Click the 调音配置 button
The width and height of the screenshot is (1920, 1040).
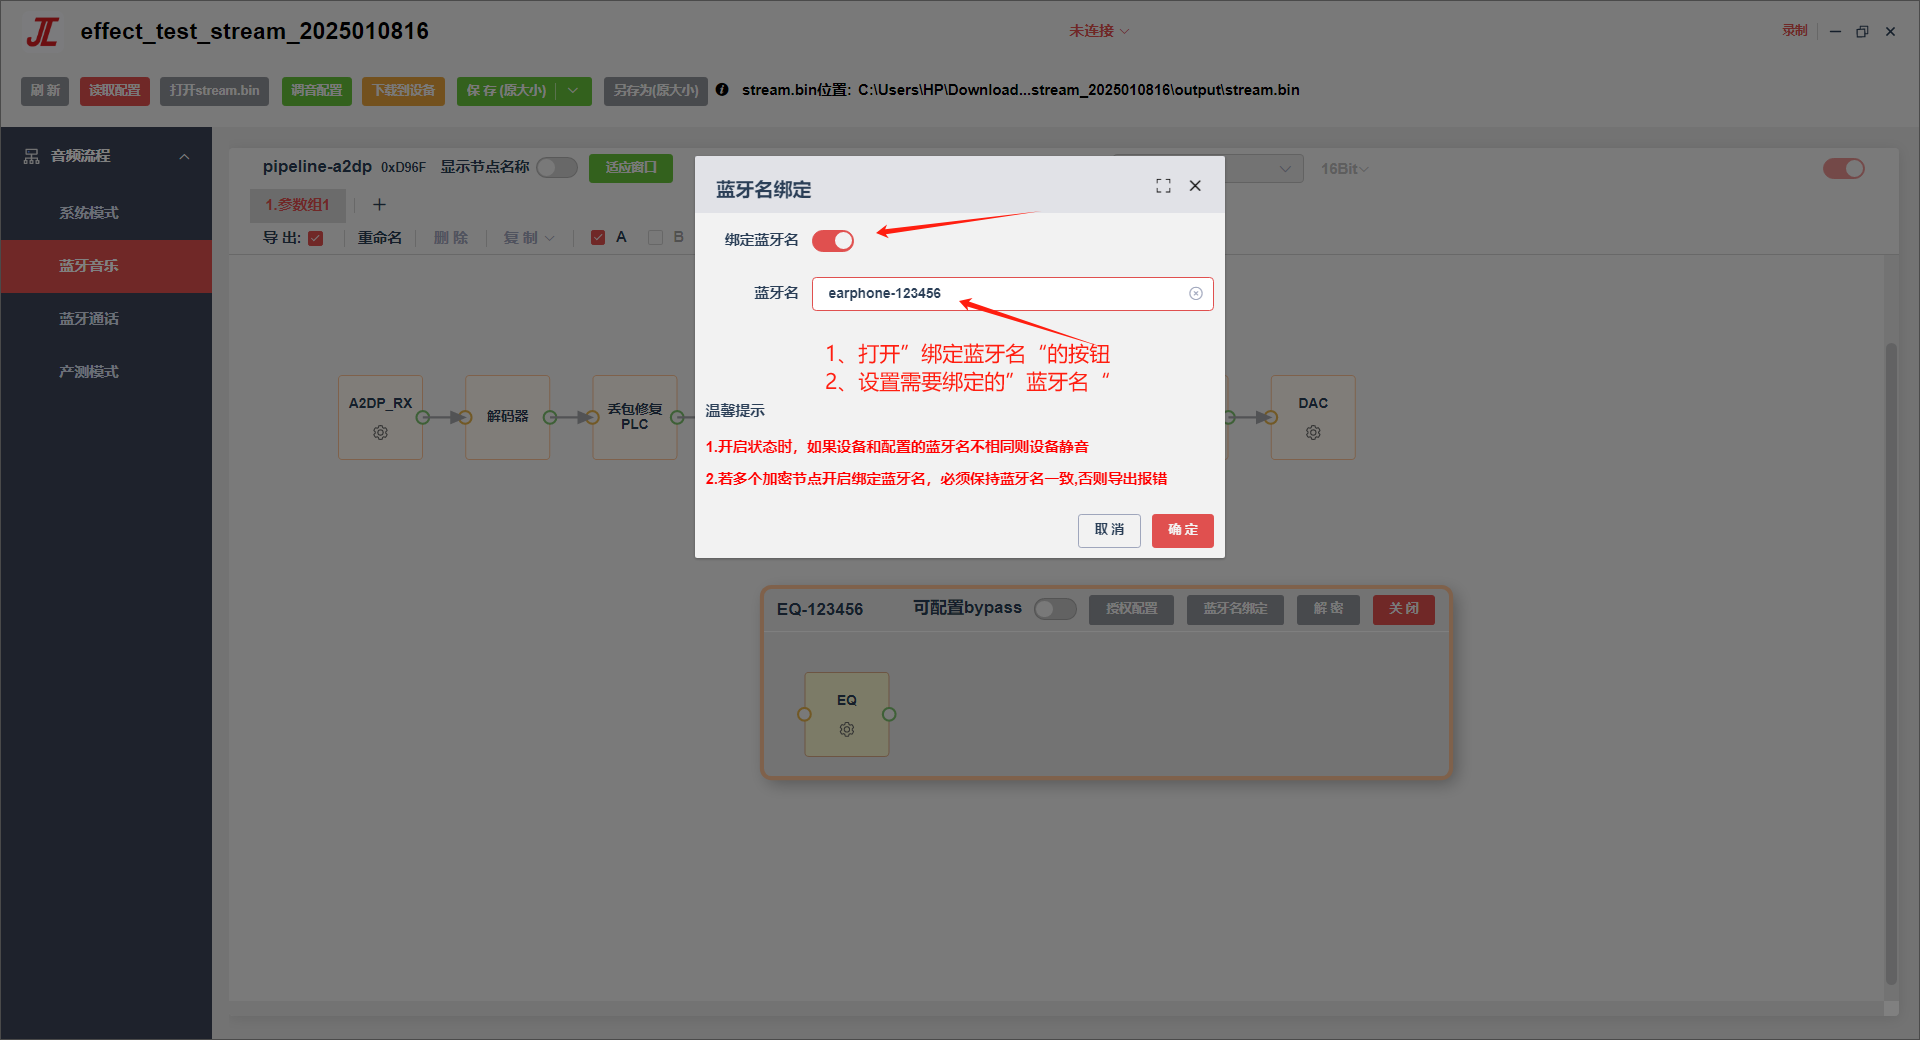(316, 91)
